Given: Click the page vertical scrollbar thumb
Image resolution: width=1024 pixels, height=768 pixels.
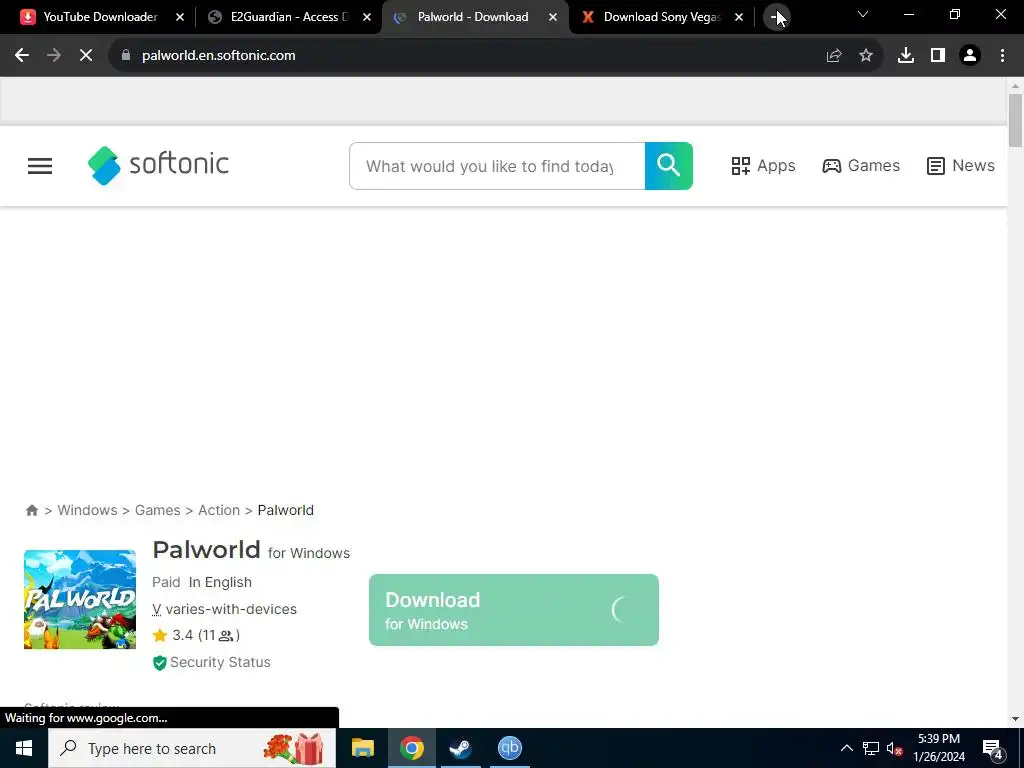Looking at the screenshot, I should (1015, 121).
